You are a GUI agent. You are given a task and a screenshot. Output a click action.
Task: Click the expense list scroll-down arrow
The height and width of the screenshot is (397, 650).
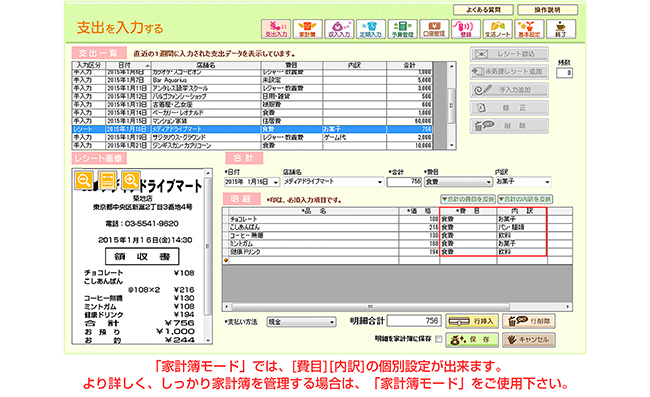(x=451, y=146)
